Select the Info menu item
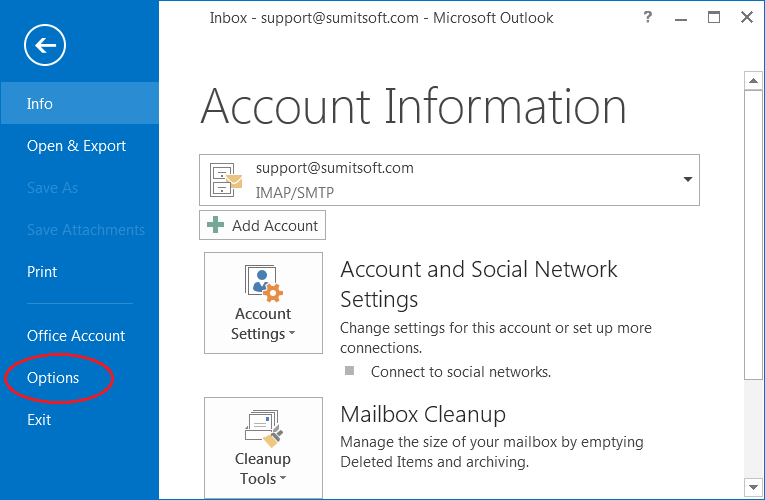The image size is (765, 500). point(40,104)
